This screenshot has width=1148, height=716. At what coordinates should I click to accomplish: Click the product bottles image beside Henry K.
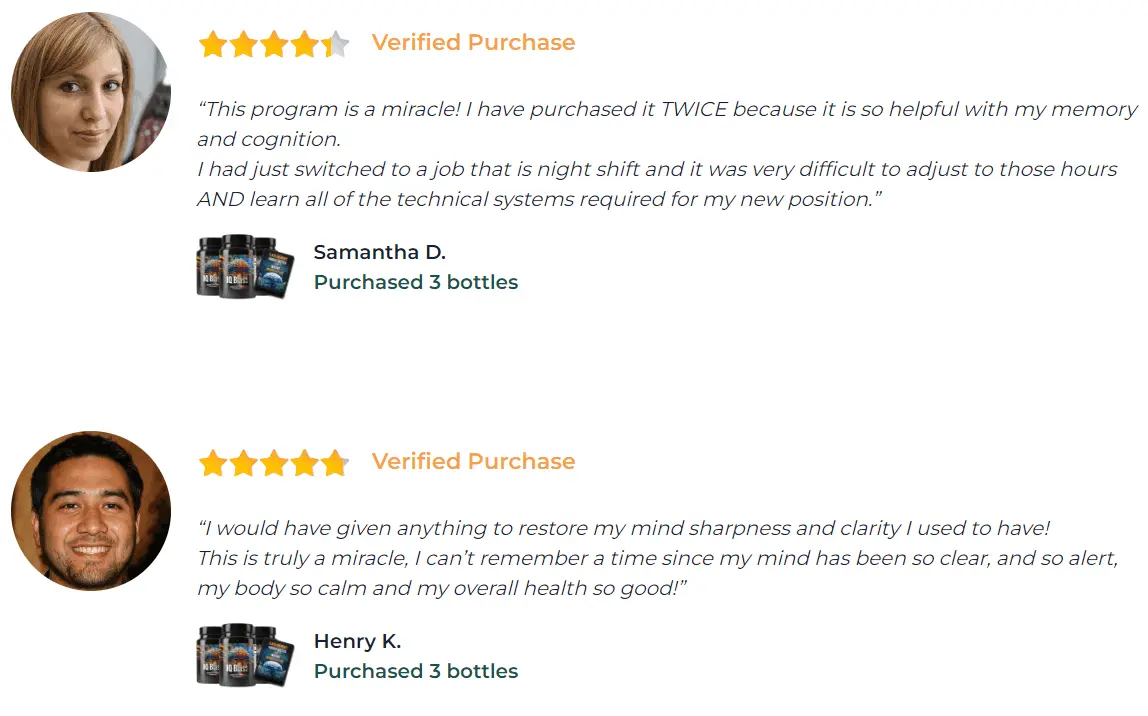pyautogui.click(x=244, y=655)
